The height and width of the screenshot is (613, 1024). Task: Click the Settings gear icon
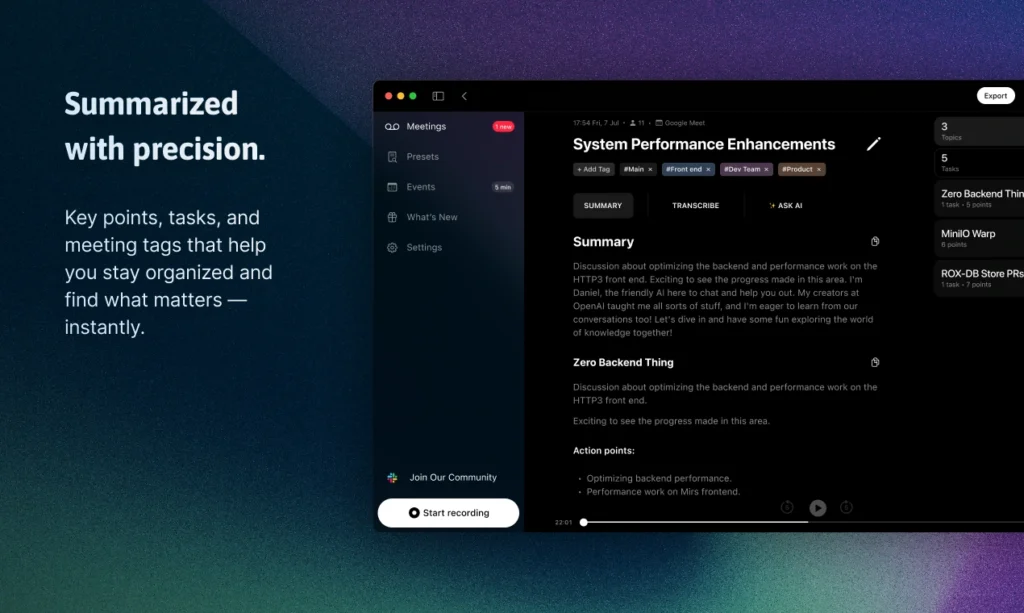click(x=392, y=247)
